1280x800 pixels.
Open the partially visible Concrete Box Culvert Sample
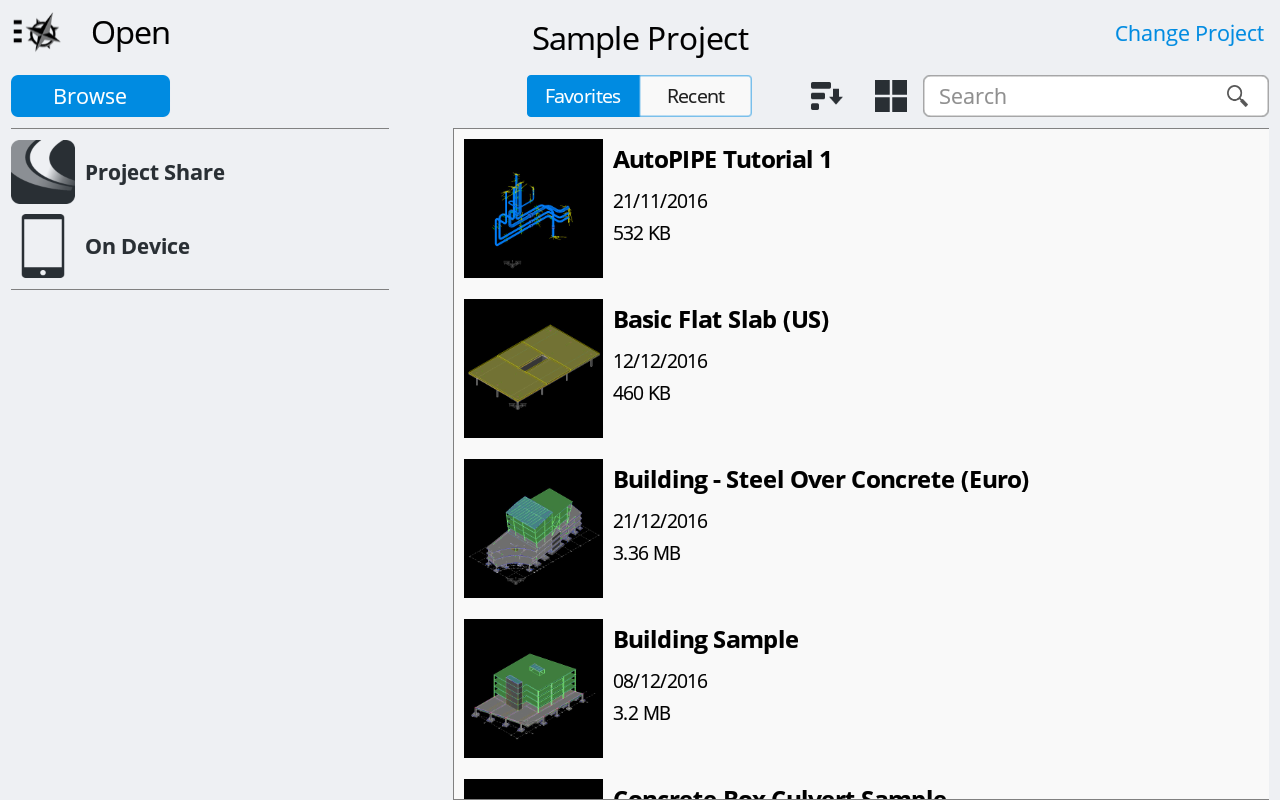[x=779, y=794]
